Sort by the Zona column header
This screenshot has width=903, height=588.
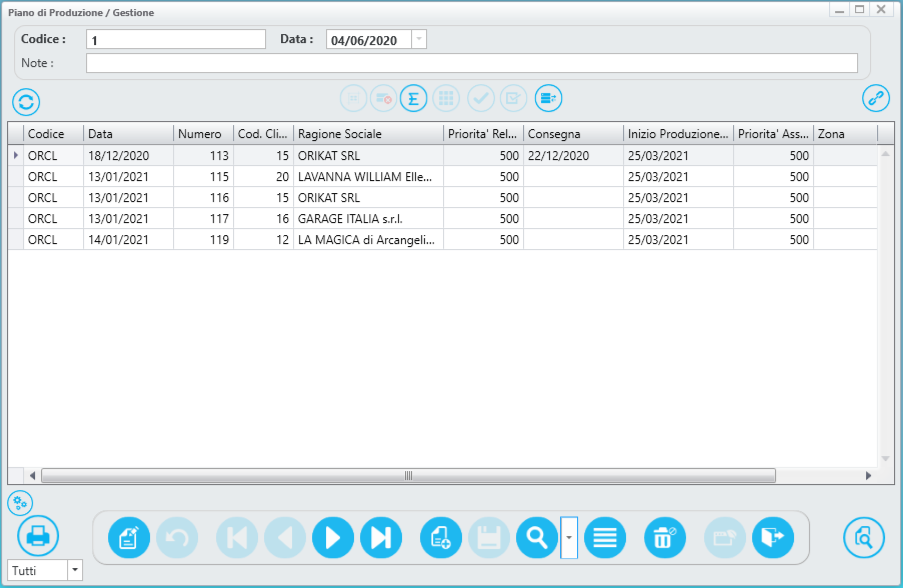point(845,134)
